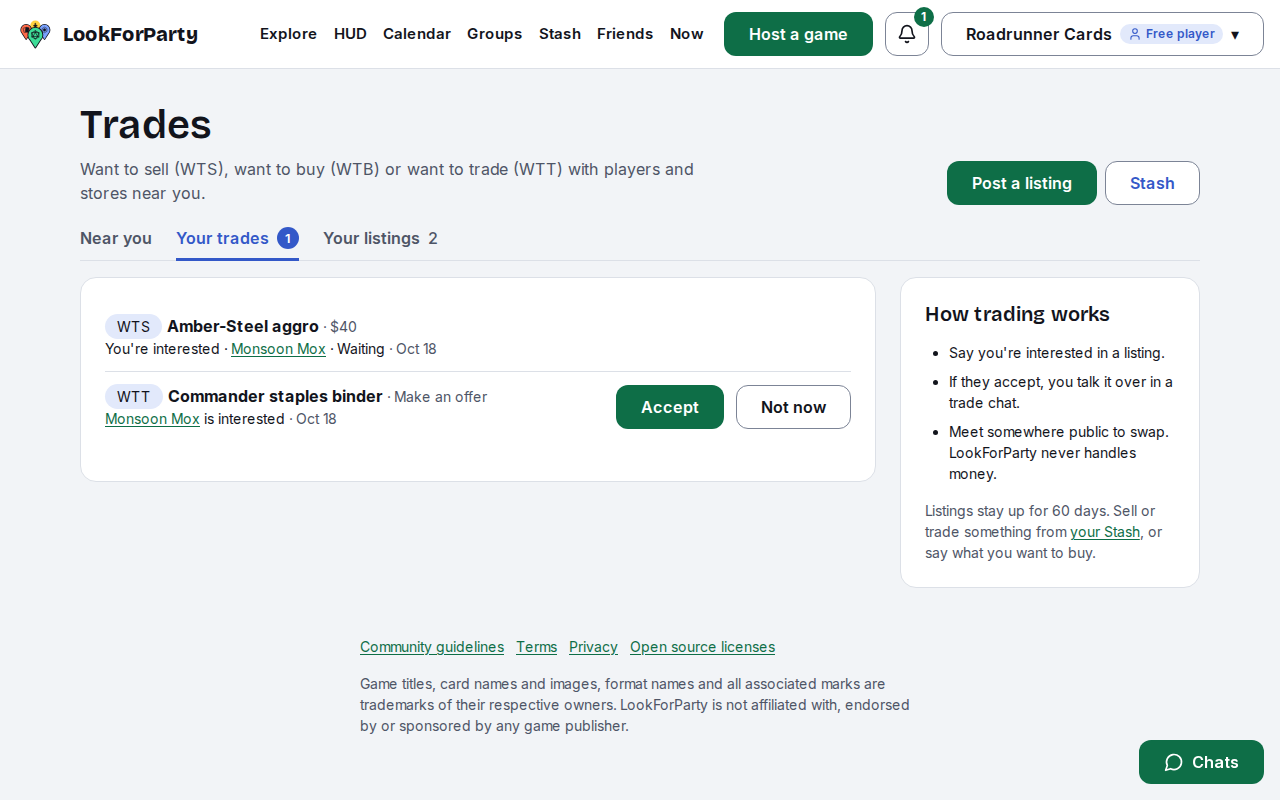Click the $40 price text
This screenshot has height=800, width=1280.
tap(344, 326)
